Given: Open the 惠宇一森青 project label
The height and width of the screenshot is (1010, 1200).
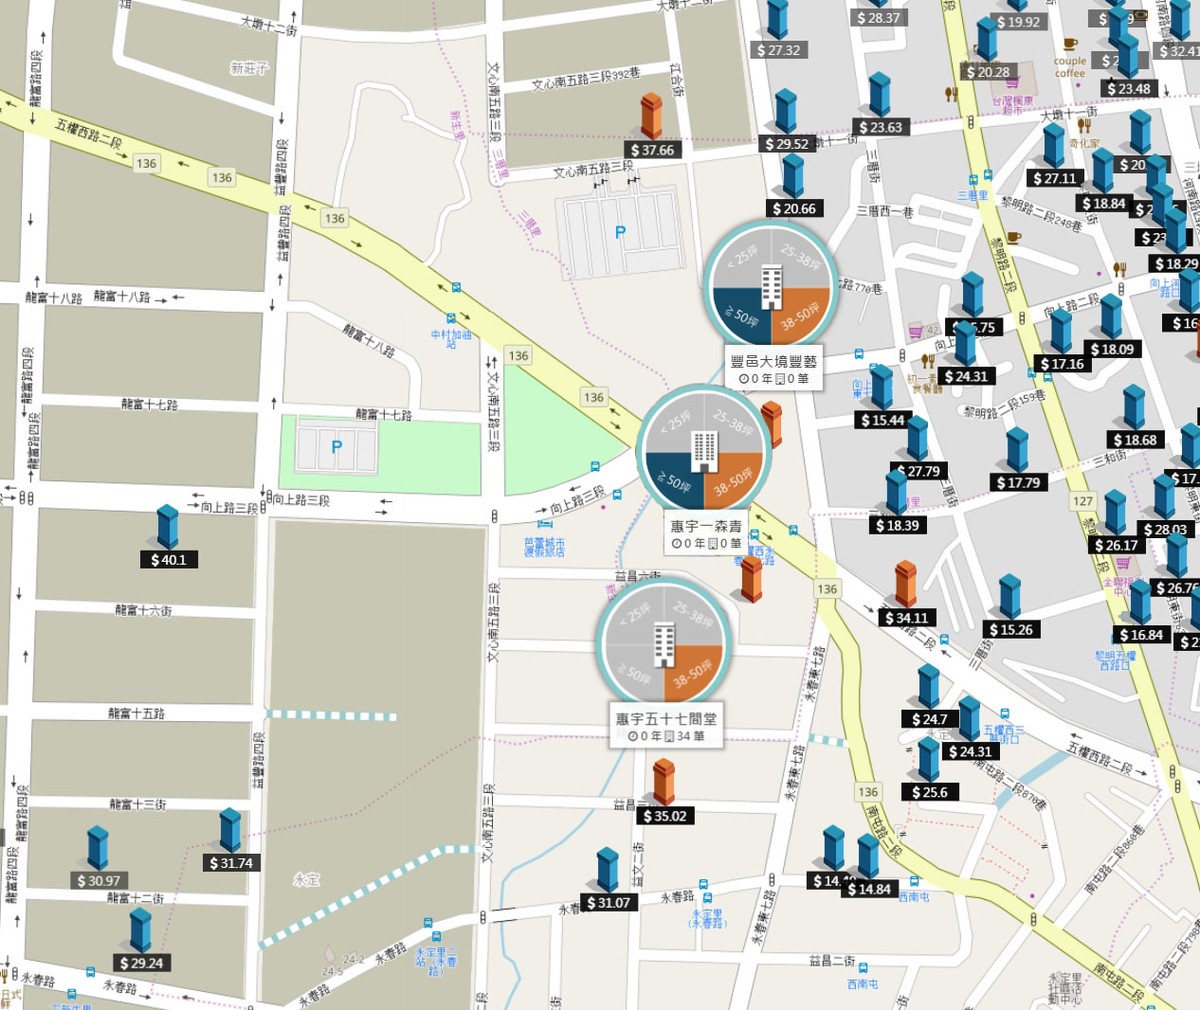Looking at the screenshot, I should [x=706, y=534].
